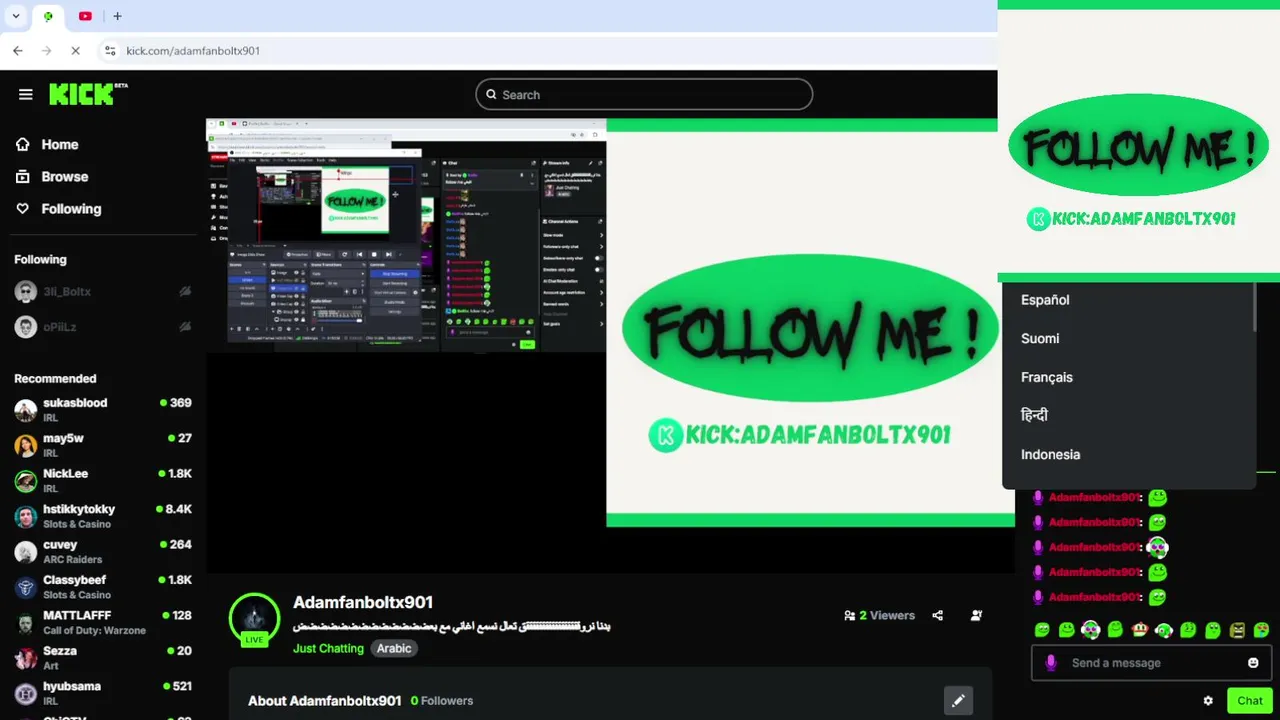
Task: Open hyubsama IRL channel
Action: click(x=102, y=693)
